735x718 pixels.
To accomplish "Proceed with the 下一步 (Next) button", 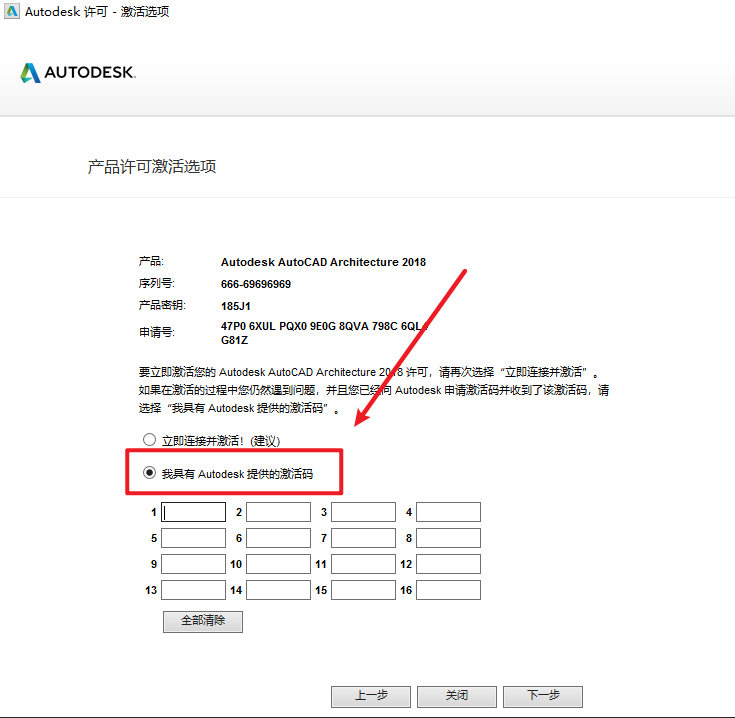I will tap(542, 696).
